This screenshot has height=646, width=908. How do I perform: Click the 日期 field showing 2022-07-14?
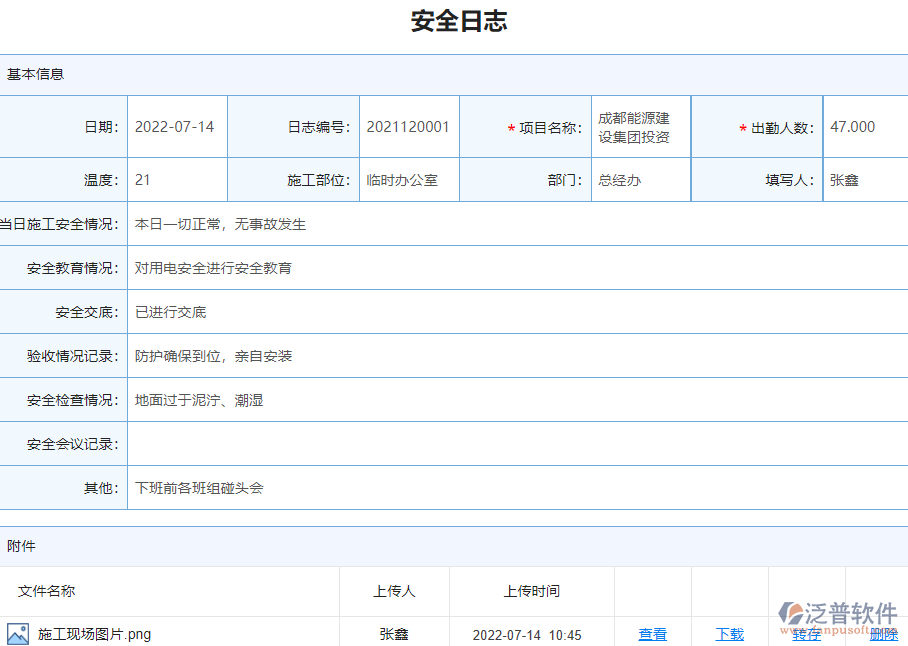(x=176, y=126)
